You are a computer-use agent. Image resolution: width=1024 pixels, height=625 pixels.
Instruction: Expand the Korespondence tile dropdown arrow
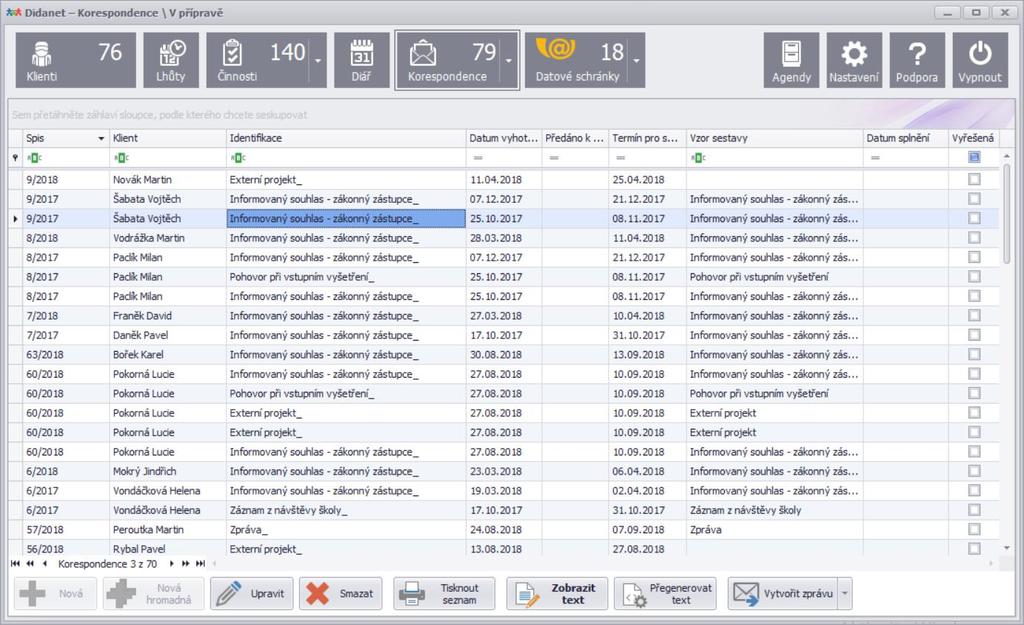click(509, 60)
